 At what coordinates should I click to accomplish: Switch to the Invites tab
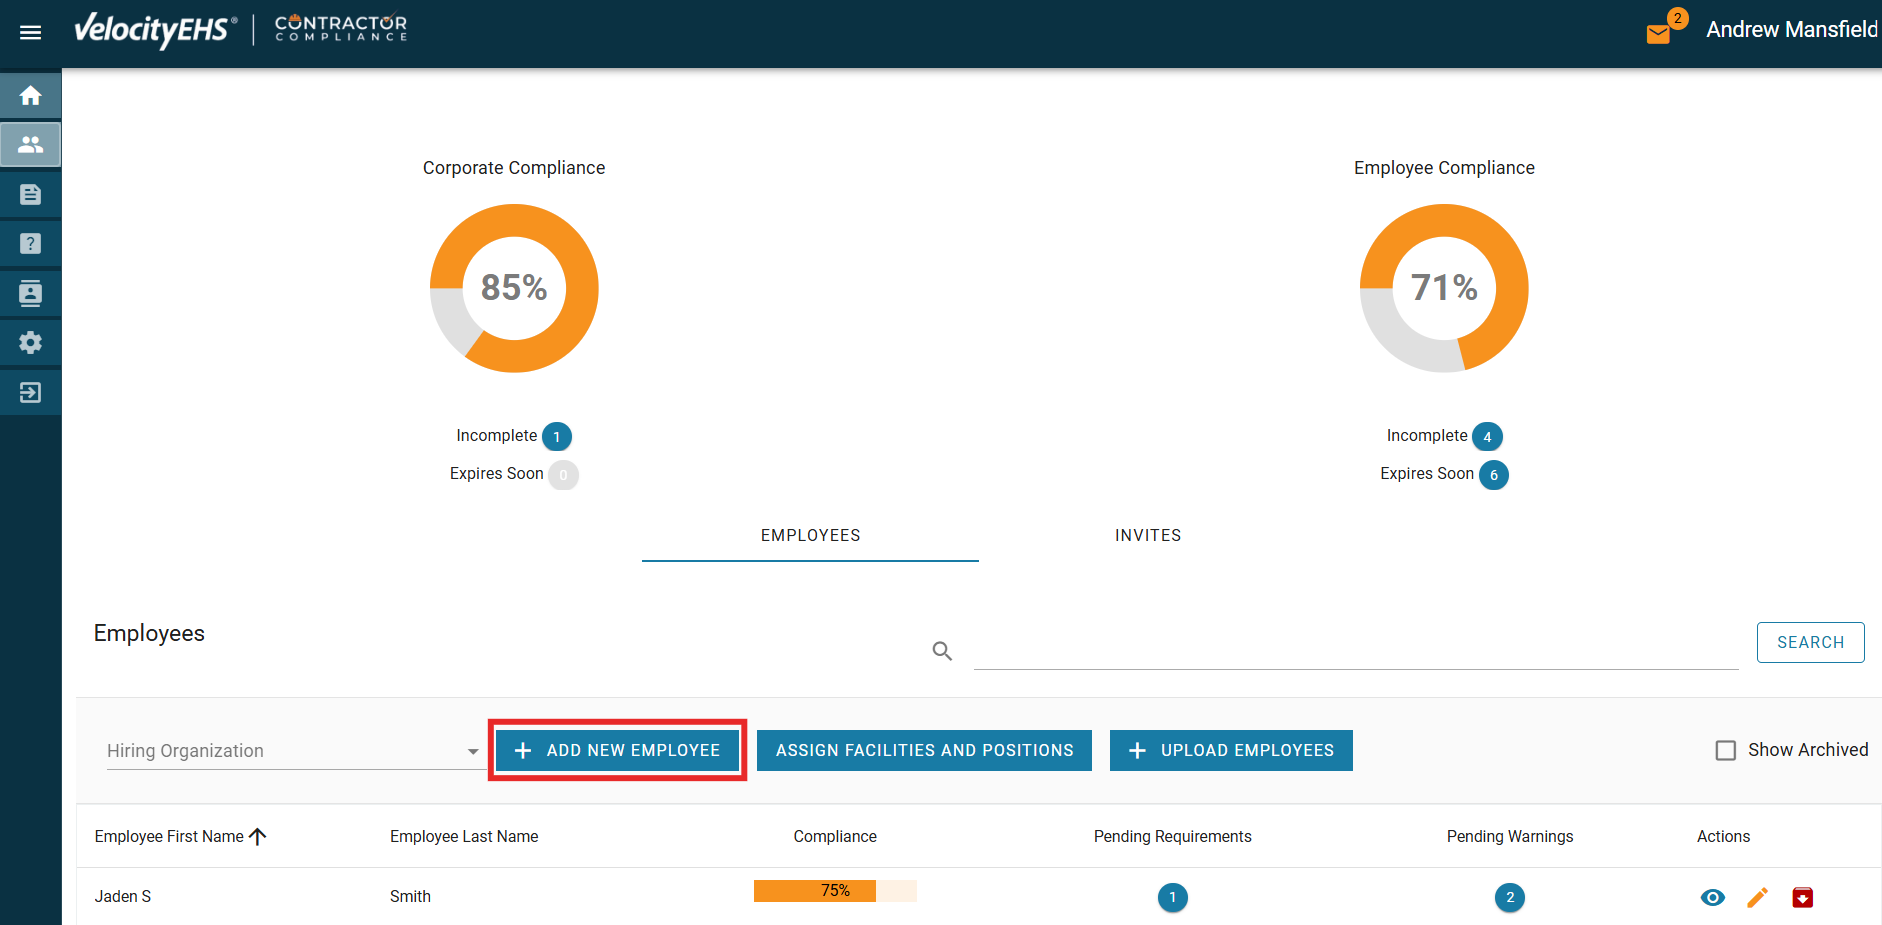click(x=1147, y=536)
